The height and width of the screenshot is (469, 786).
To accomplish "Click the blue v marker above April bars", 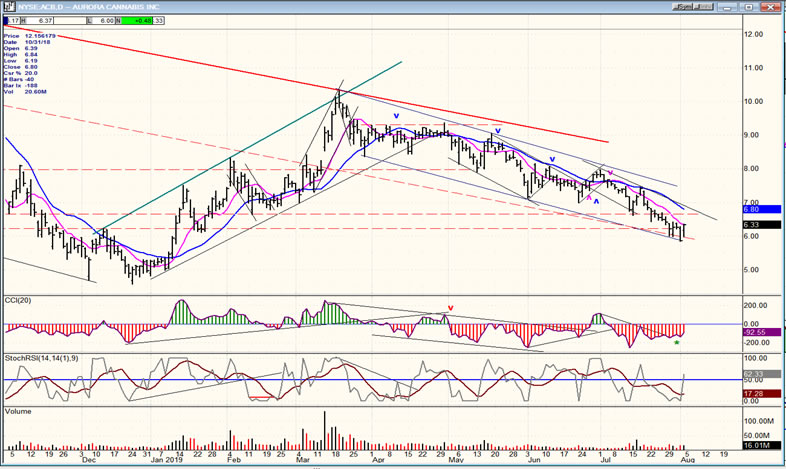I will [x=397, y=116].
